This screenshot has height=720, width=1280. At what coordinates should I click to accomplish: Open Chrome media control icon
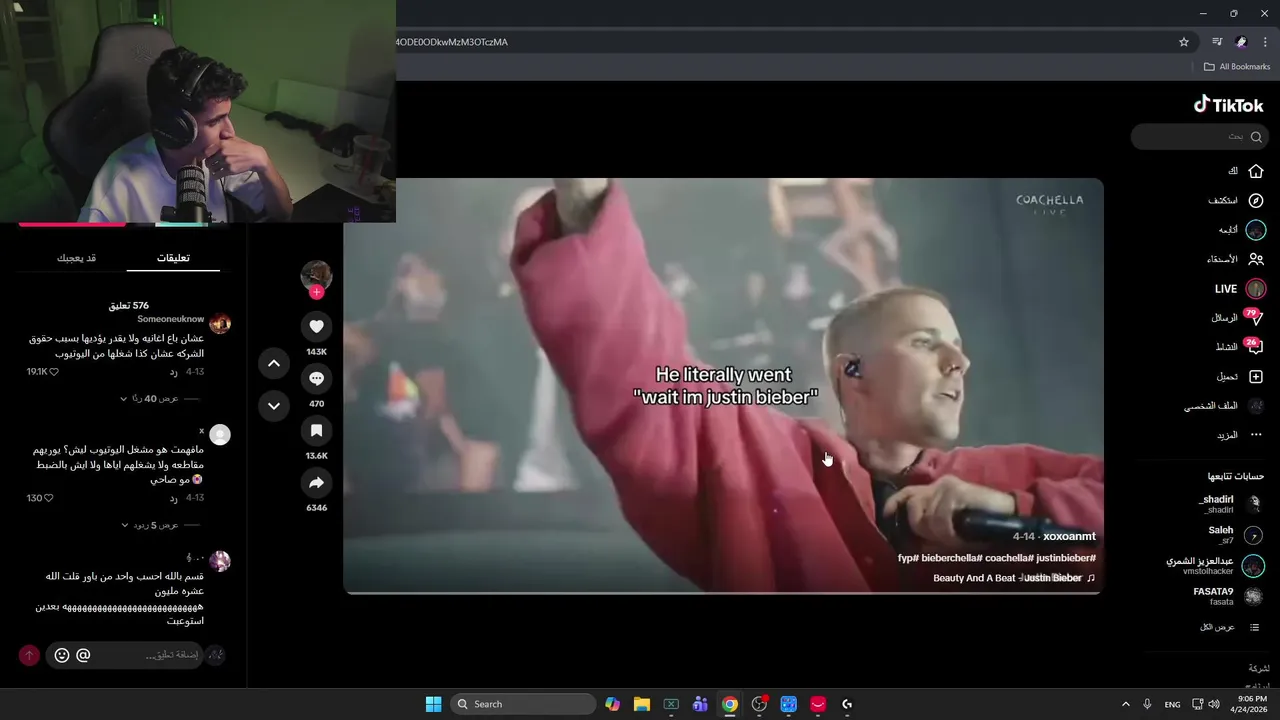(1217, 42)
